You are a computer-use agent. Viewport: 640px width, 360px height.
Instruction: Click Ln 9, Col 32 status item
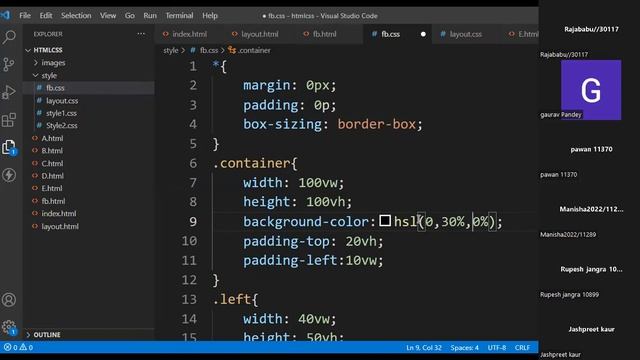pos(424,348)
